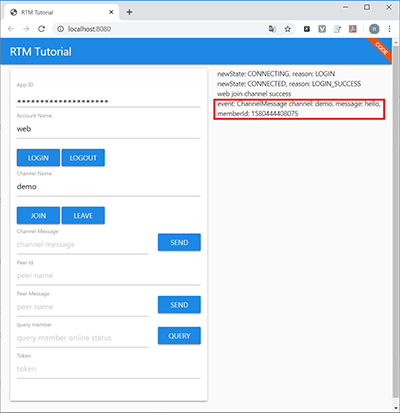Click the LOGOUT button
The height and width of the screenshot is (413, 400).
[x=83, y=158]
